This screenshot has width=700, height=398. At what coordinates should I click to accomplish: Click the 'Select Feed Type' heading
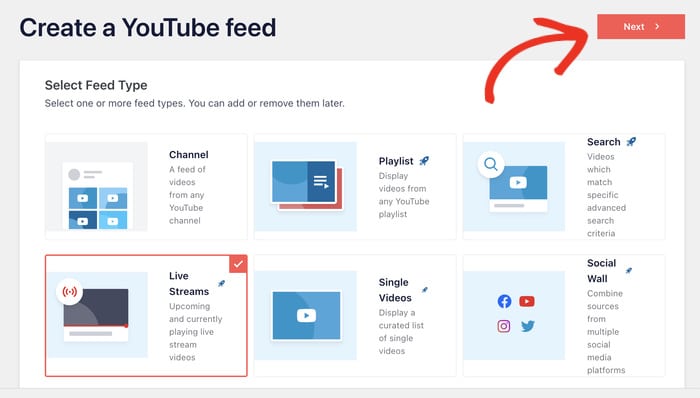tap(96, 85)
